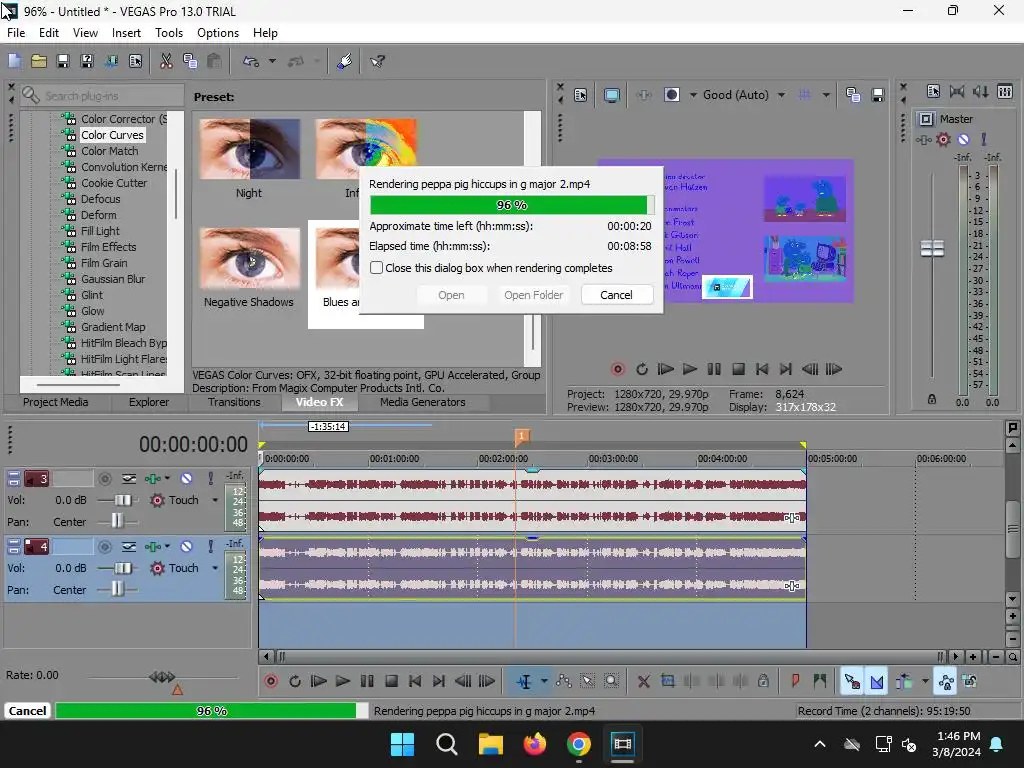Select the Zoom Edit magnifier tool
The width and height of the screenshot is (1024, 768).
click(x=611, y=681)
